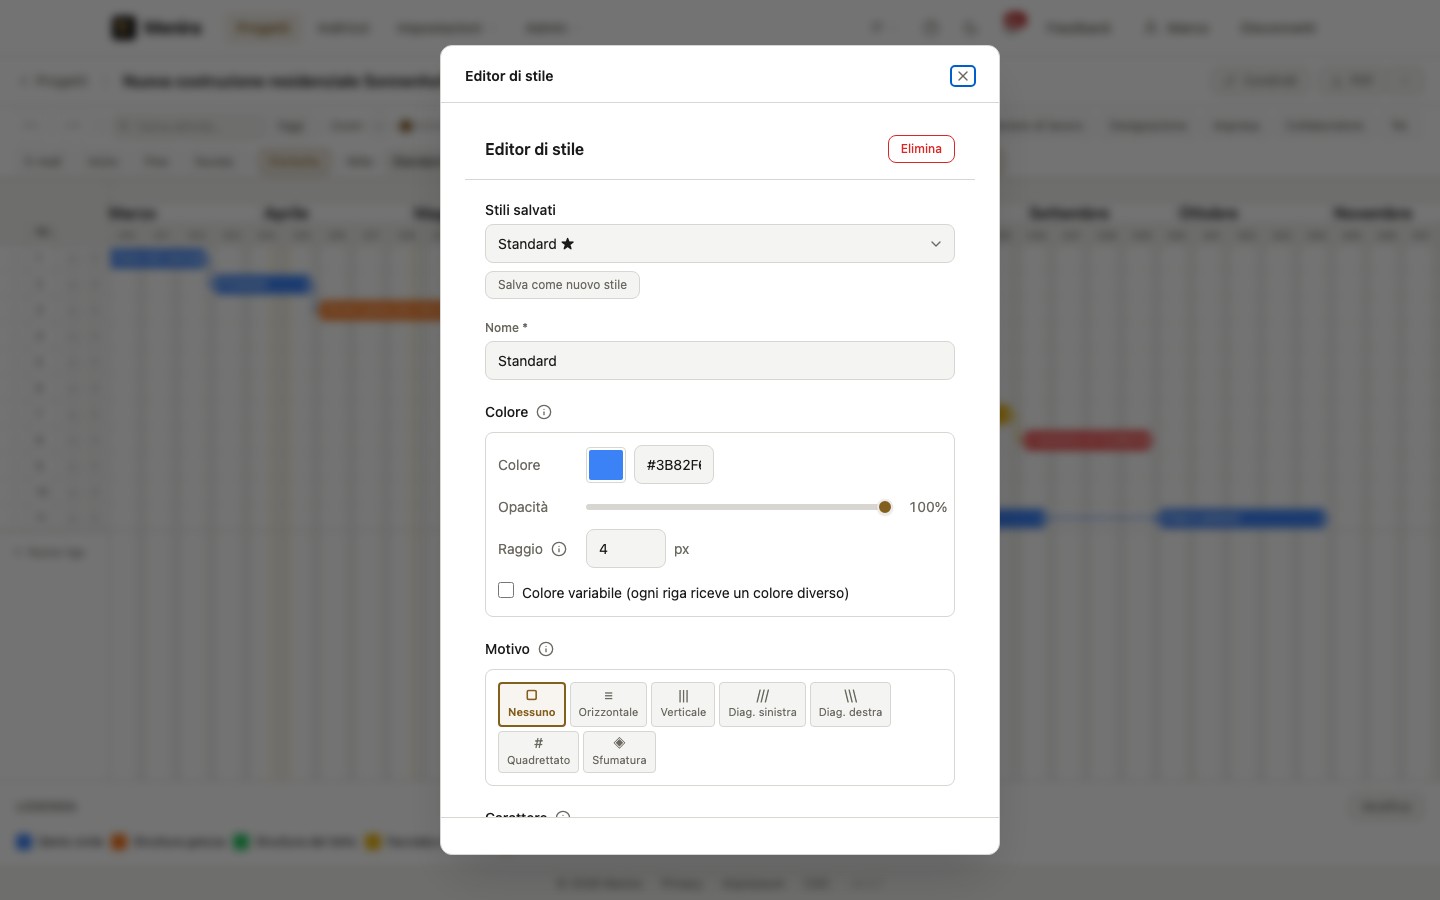Open the blue color swatch picker
This screenshot has width=1440, height=900.
click(x=606, y=465)
